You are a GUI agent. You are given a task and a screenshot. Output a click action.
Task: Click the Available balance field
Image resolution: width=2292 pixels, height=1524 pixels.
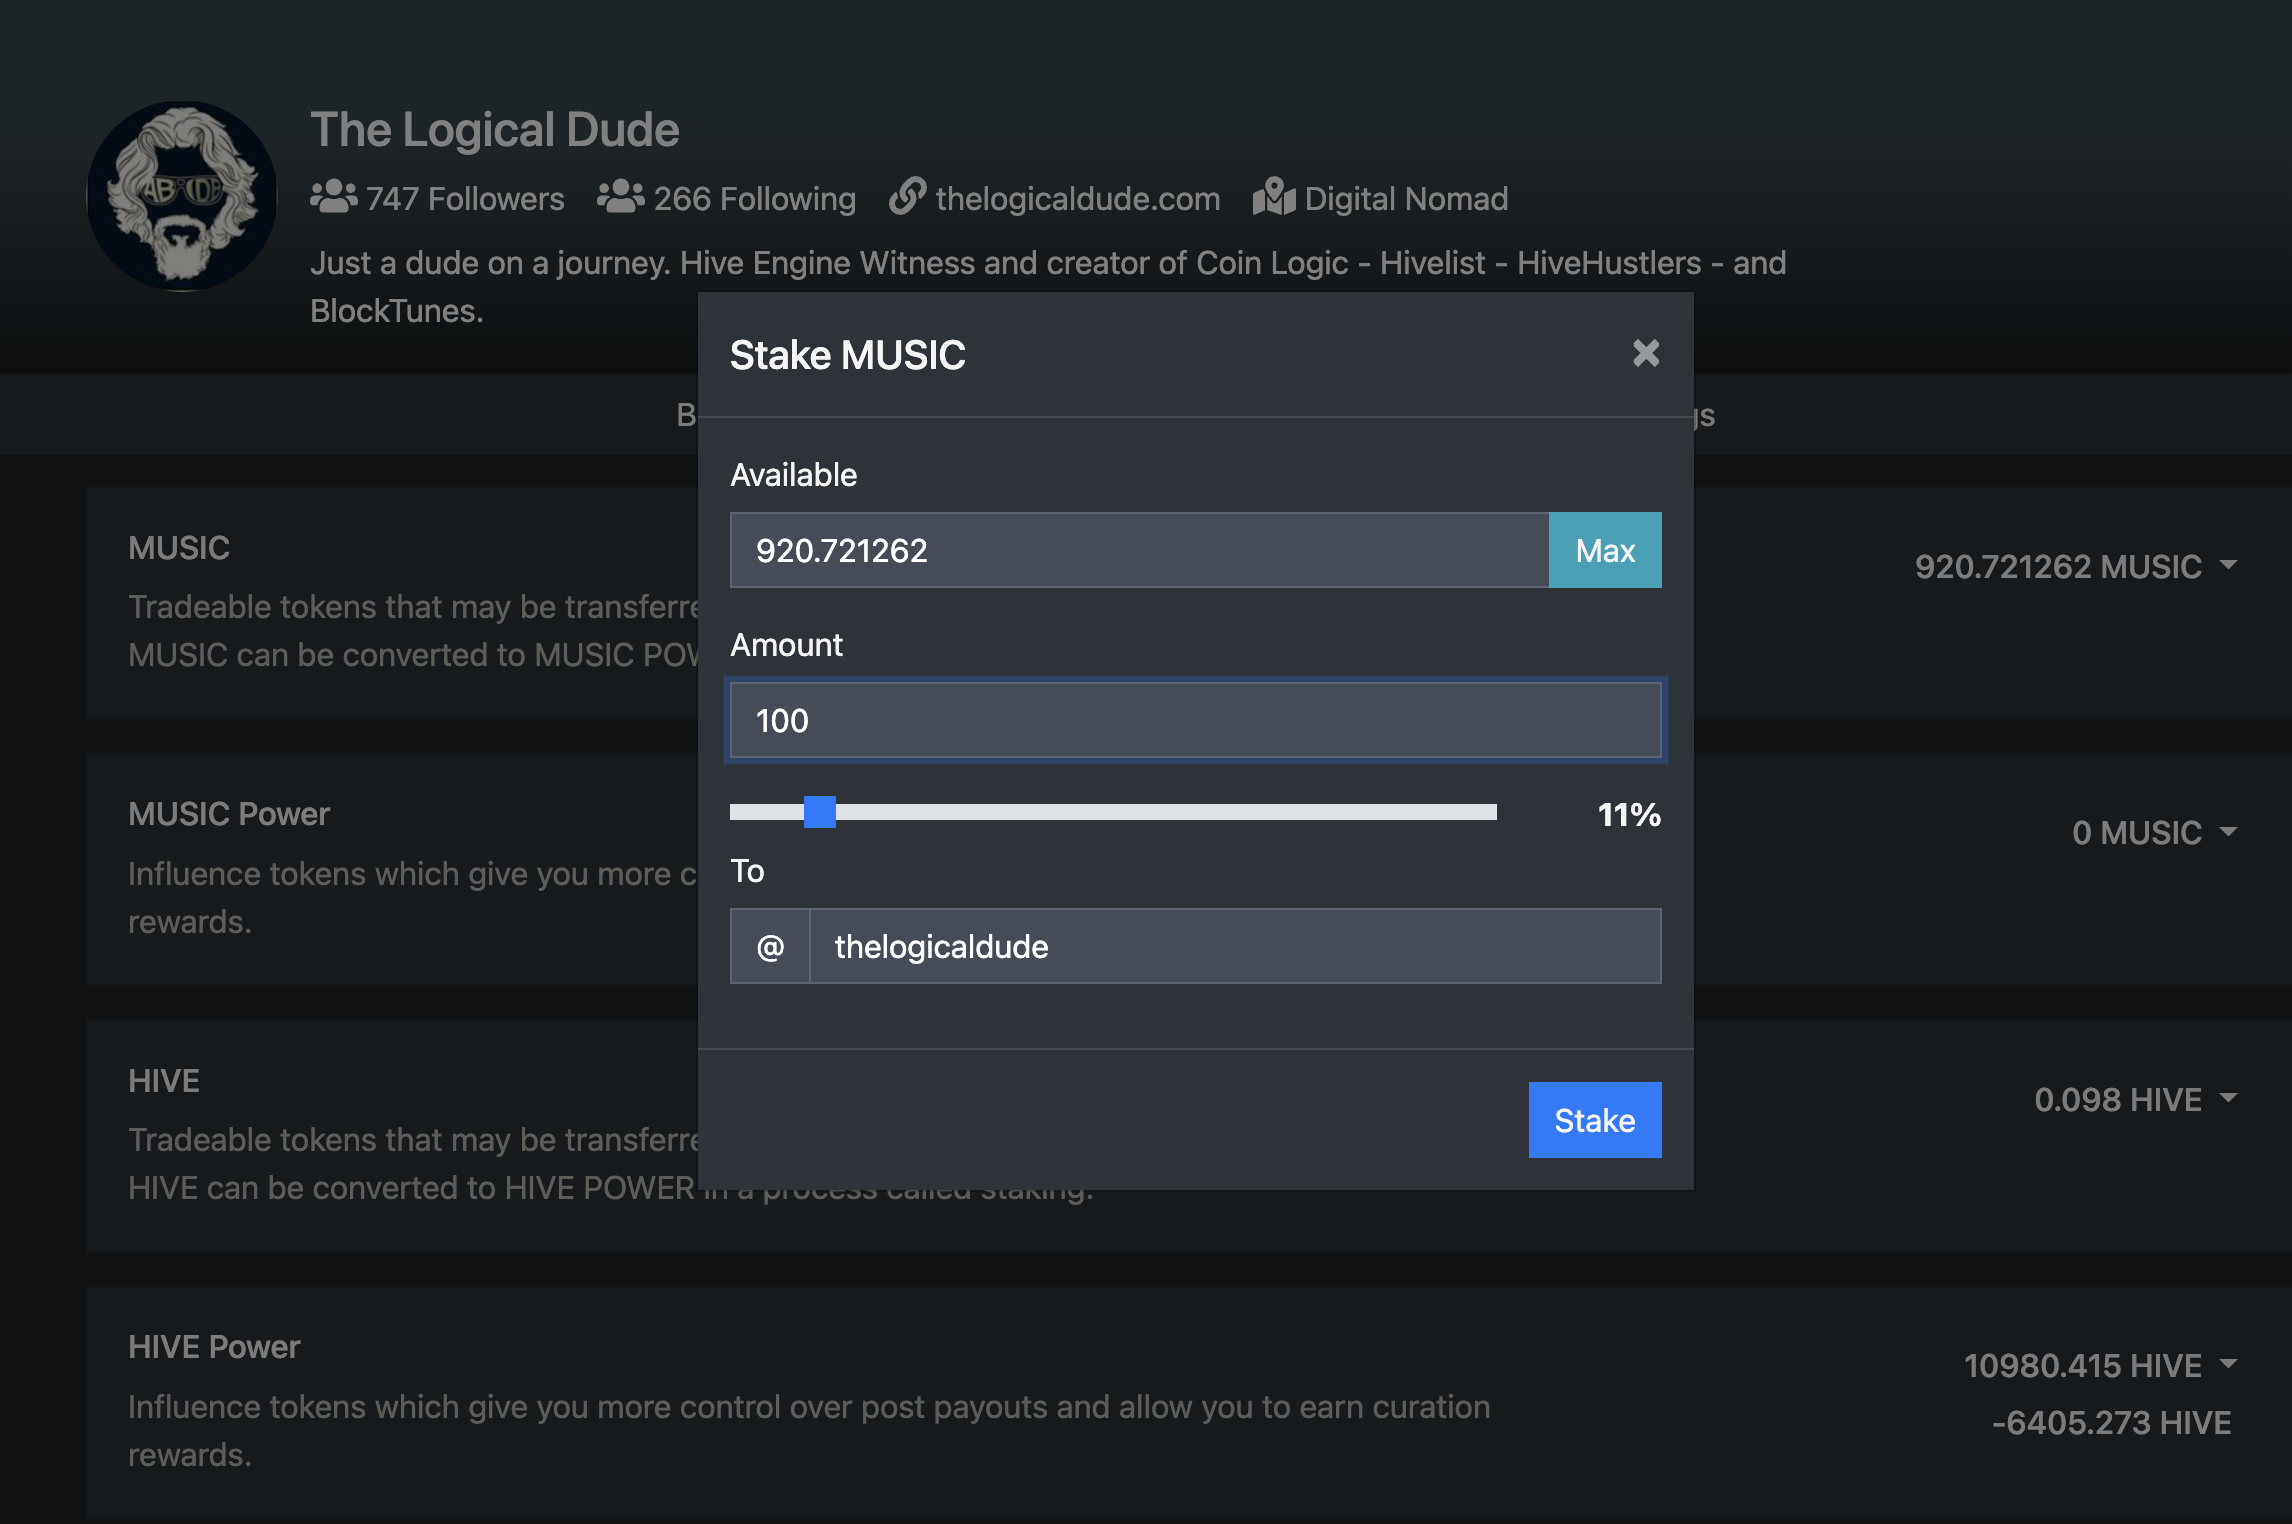pos(1140,550)
